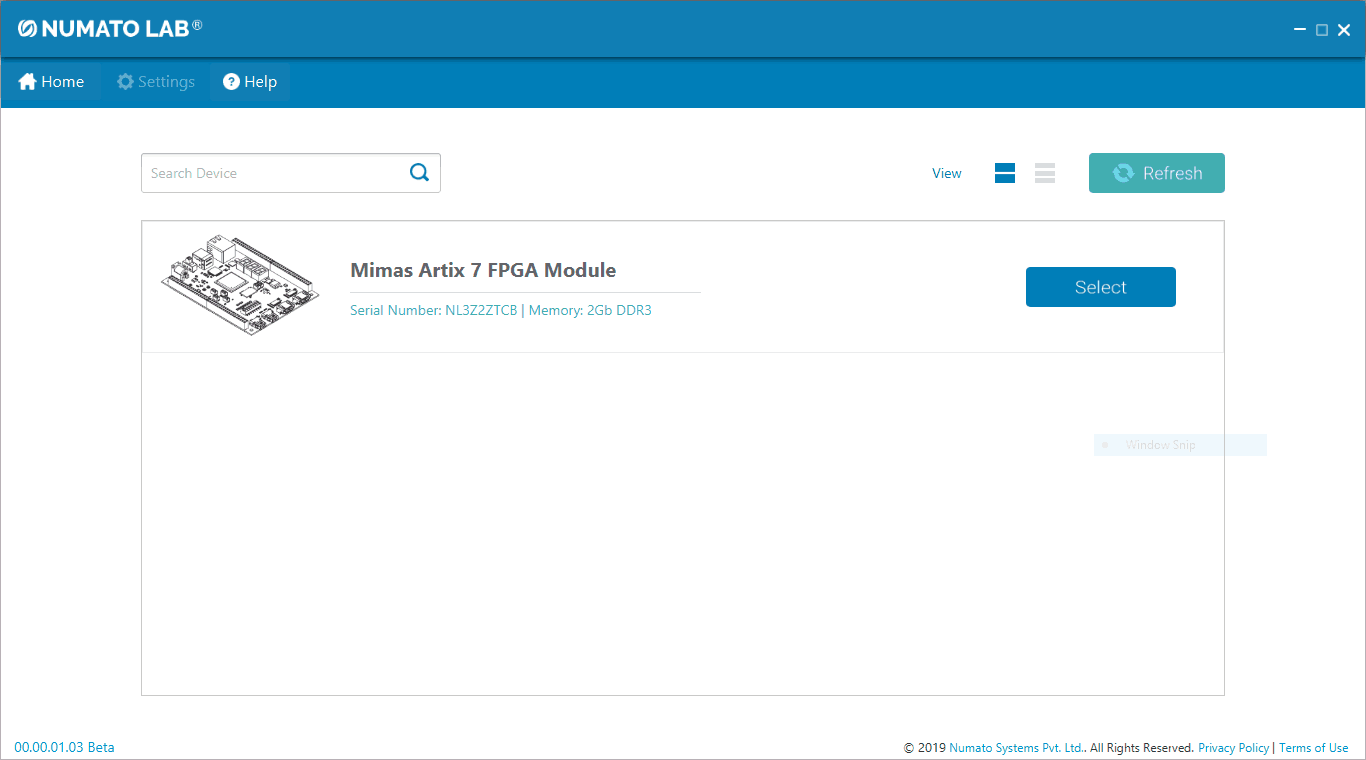
Task: Open the Privacy Policy link
Action: point(1233,748)
